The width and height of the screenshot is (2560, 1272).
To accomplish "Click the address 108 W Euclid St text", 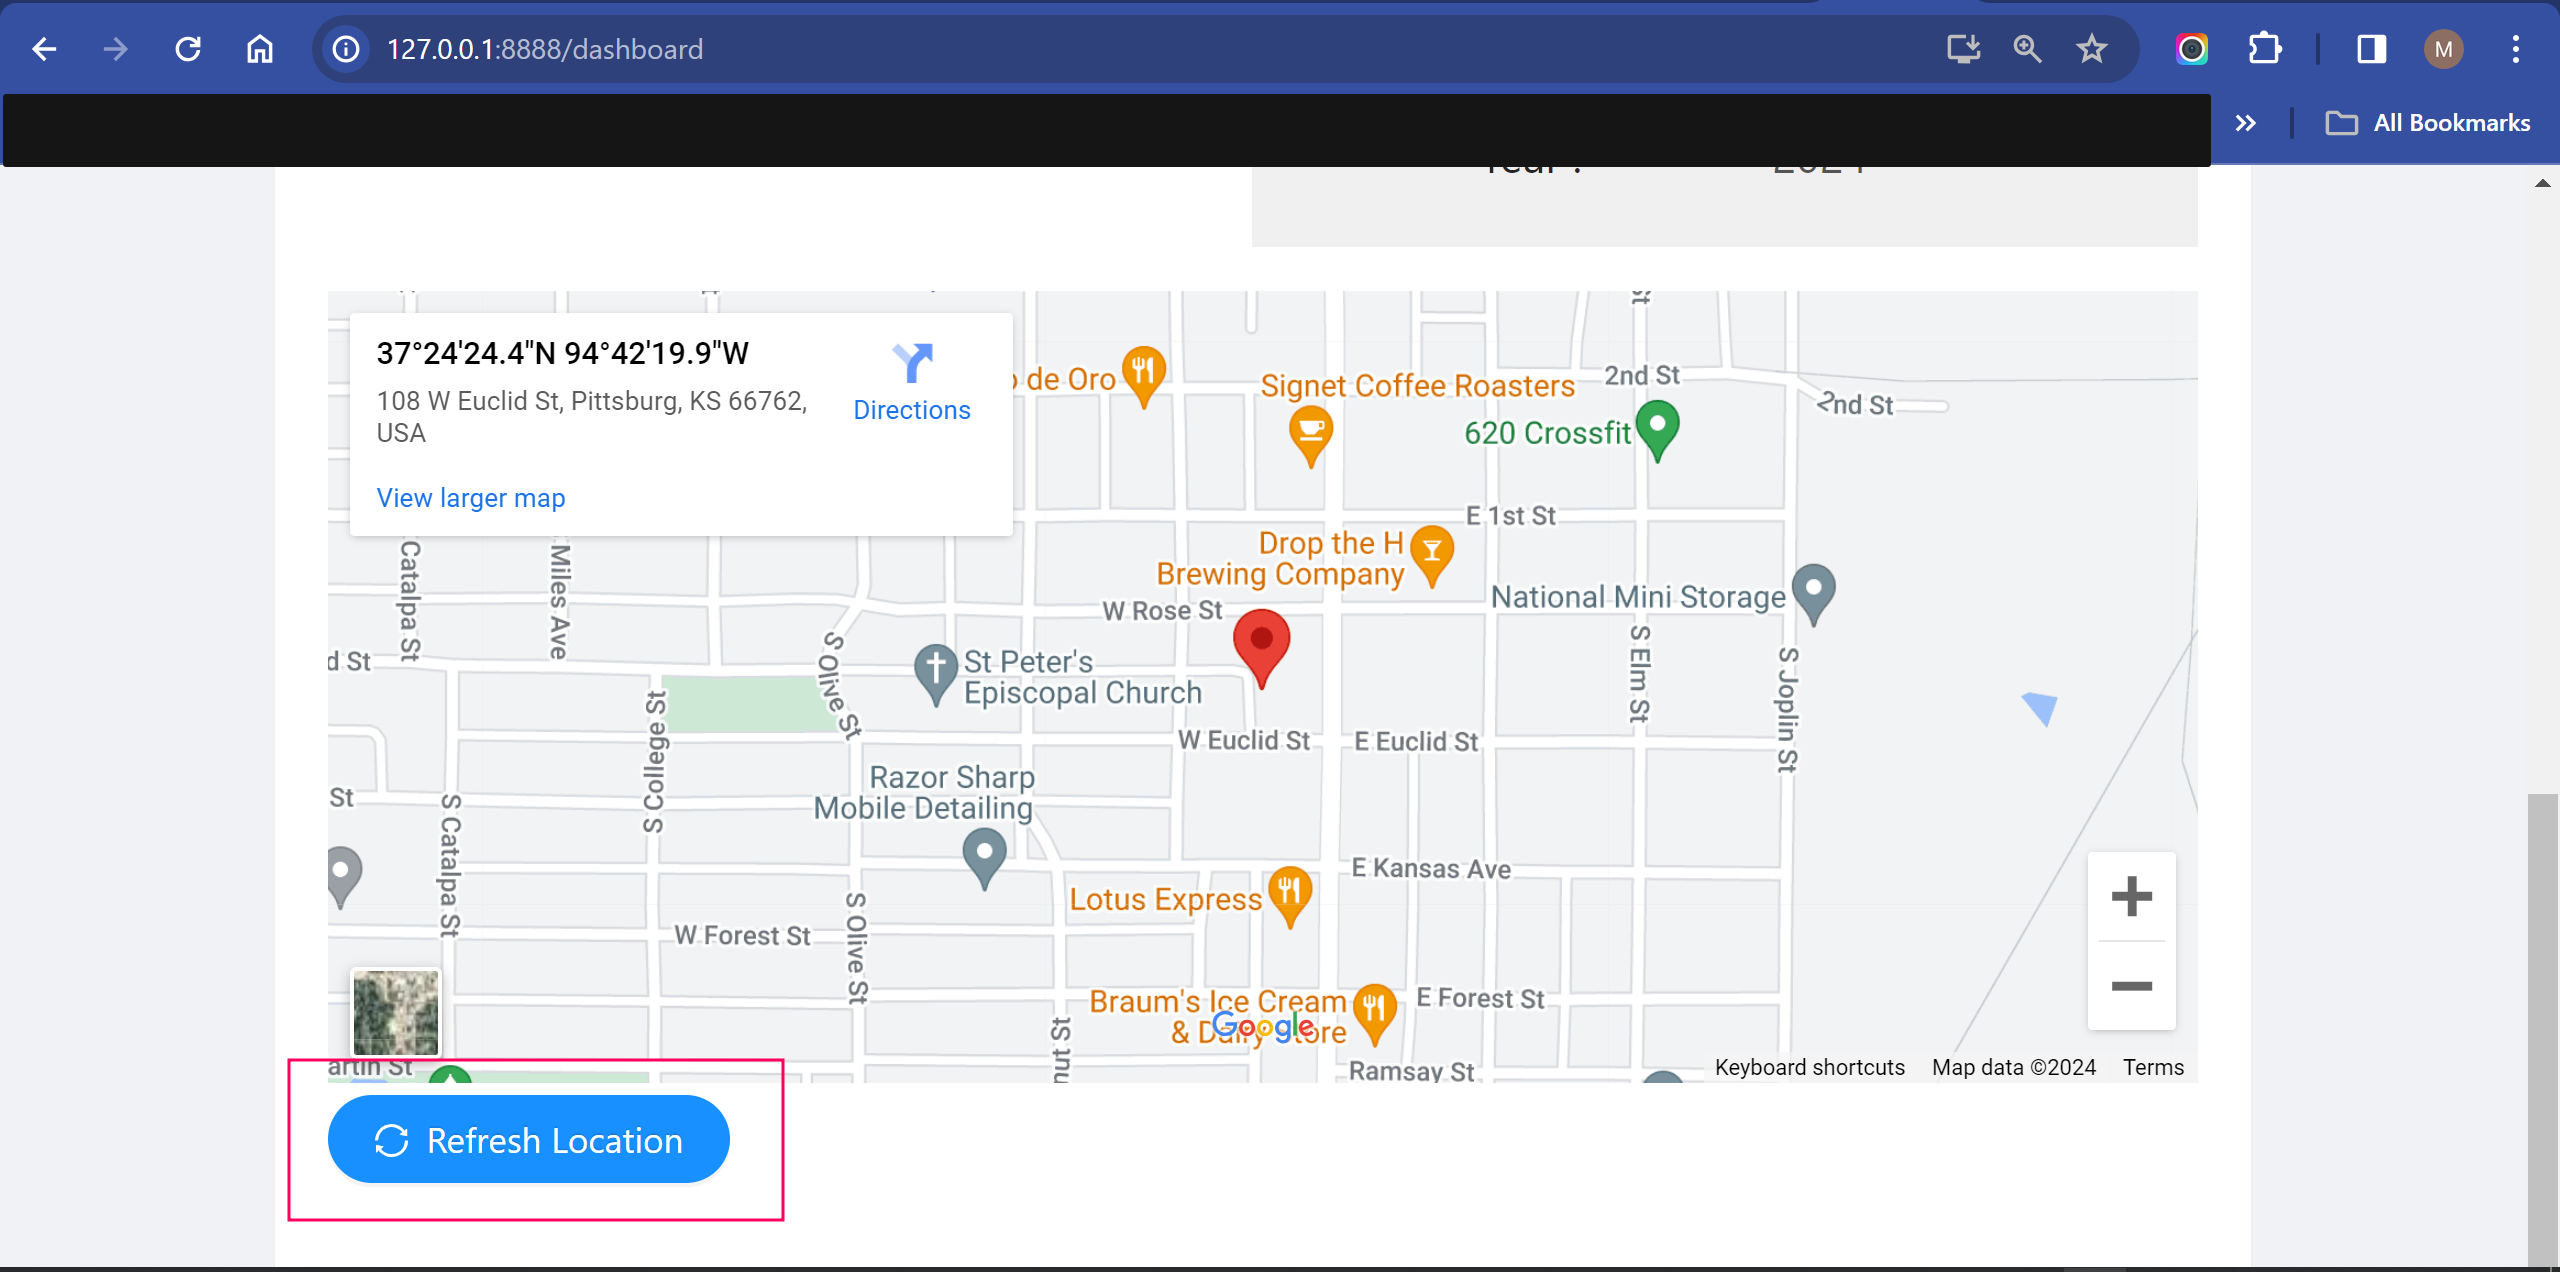I will coord(591,416).
